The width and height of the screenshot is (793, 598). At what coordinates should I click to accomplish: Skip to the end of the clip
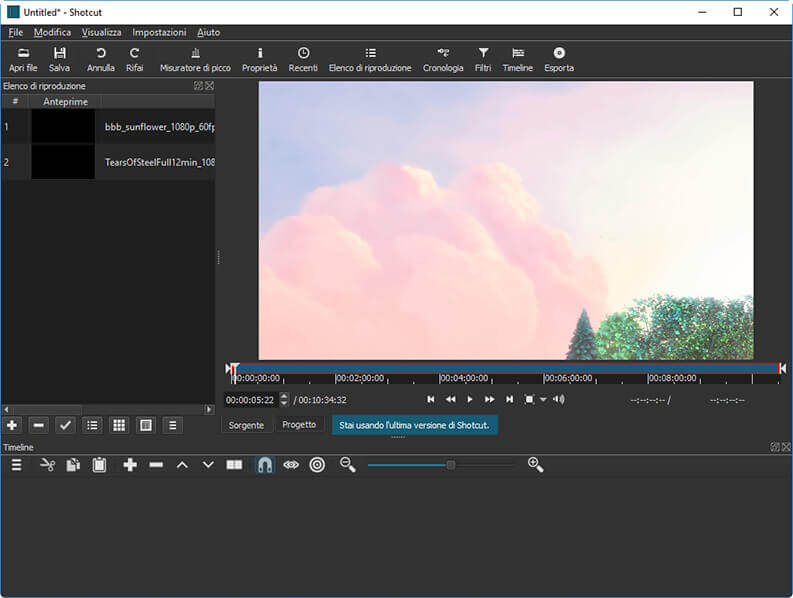509,400
